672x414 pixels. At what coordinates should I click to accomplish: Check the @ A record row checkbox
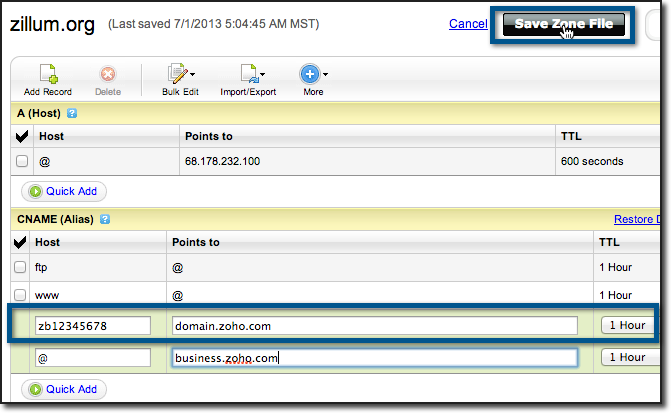coord(22,161)
